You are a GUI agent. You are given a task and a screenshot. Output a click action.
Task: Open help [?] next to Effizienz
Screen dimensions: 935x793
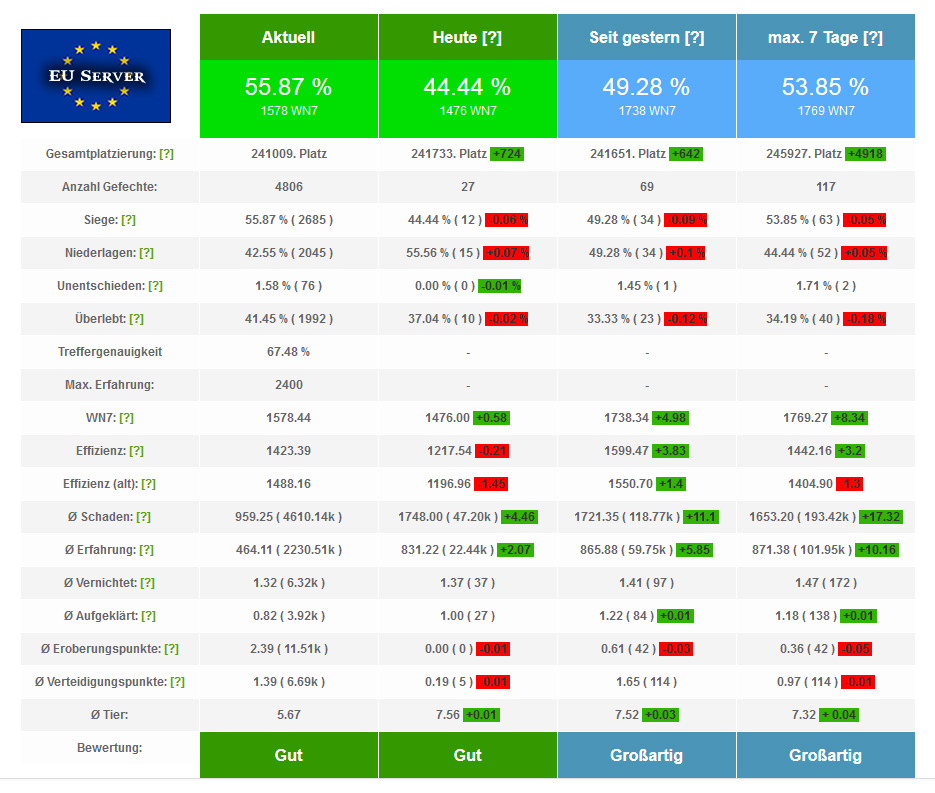136,451
